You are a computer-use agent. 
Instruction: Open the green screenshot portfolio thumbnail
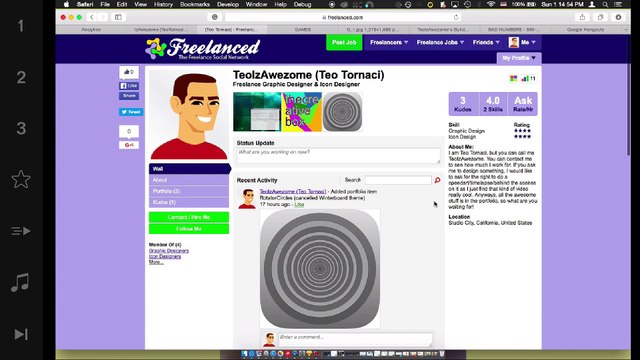click(257, 112)
